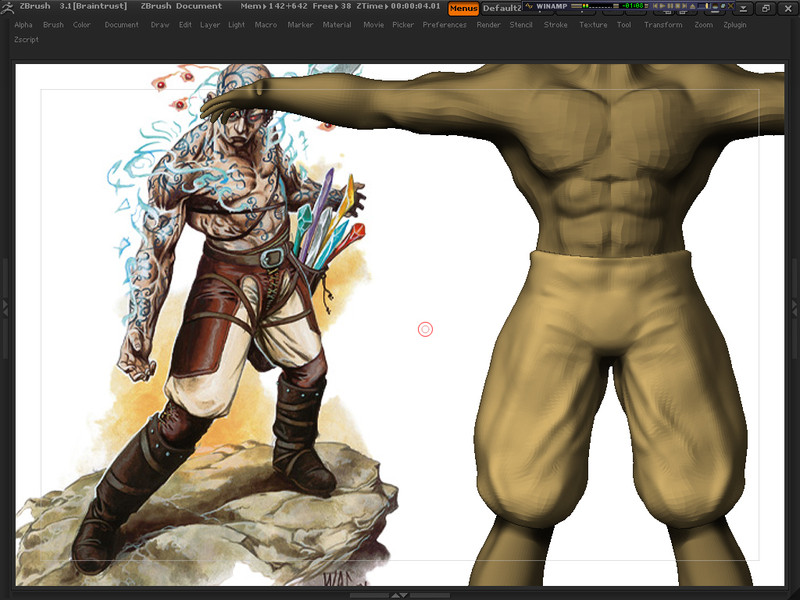Screen dimensions: 800x600
Task: Open the Macro menu
Action: [x=266, y=24]
